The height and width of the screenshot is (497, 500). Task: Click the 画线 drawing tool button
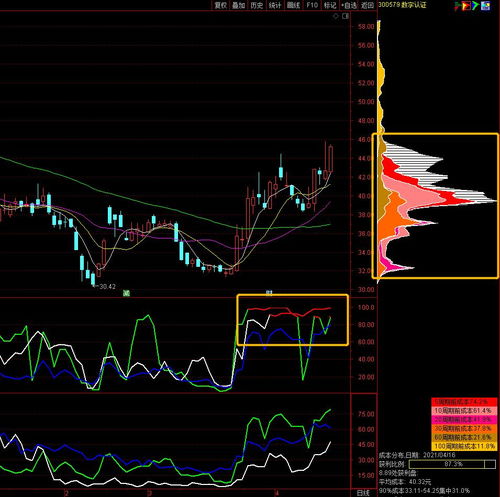[293, 5]
